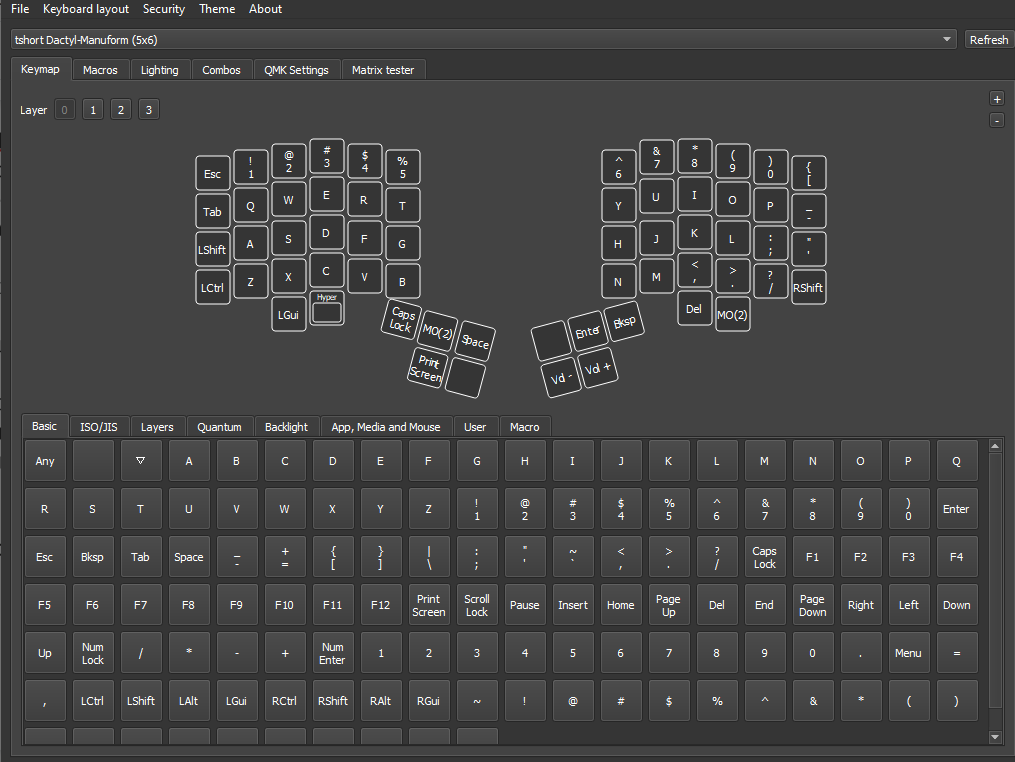The height and width of the screenshot is (762, 1015).
Task: Select the LCtrl key on the keymap
Action: 212,288
